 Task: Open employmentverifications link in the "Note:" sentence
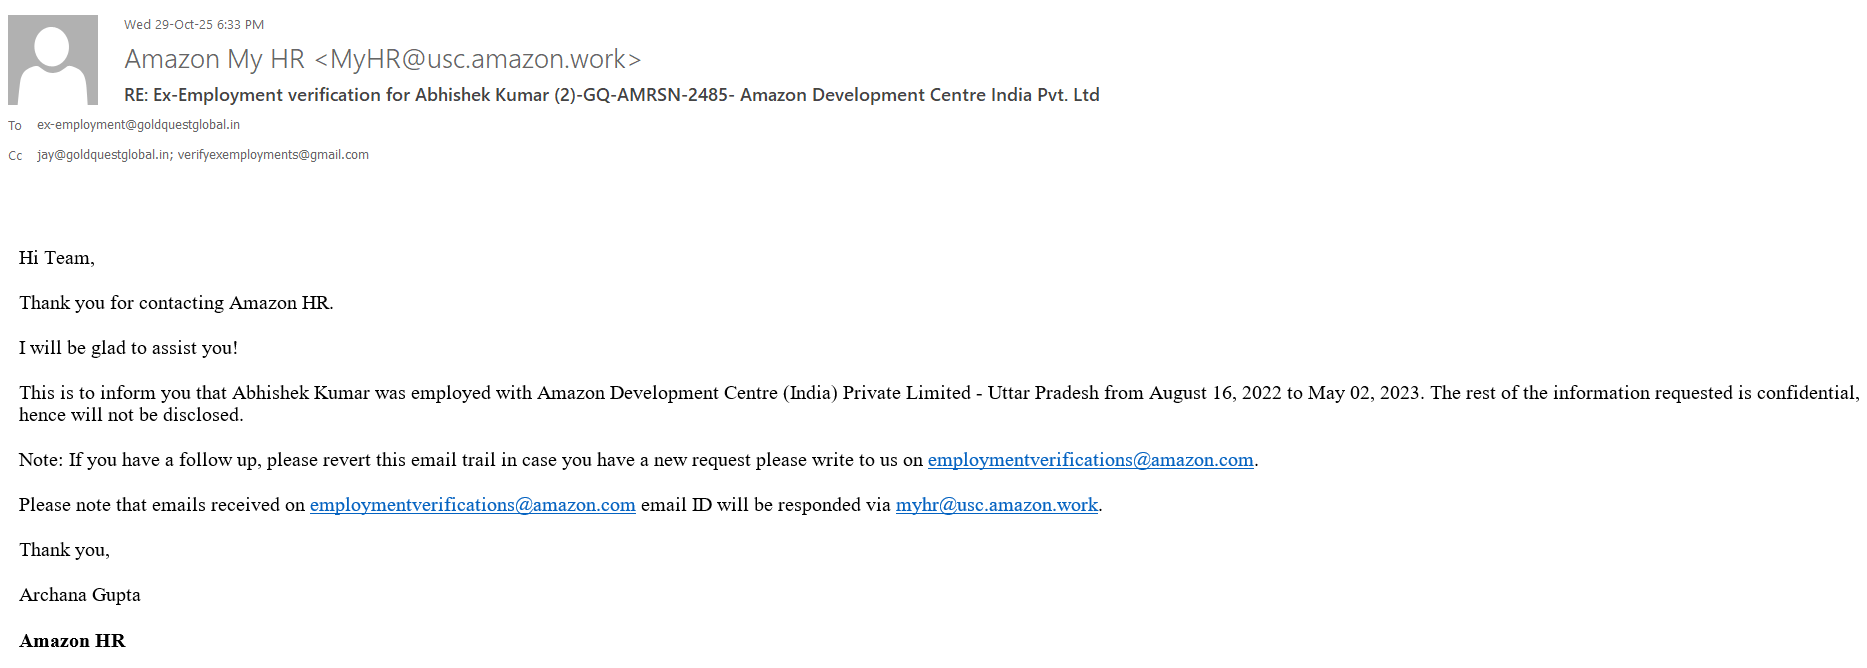pyautogui.click(x=1090, y=460)
